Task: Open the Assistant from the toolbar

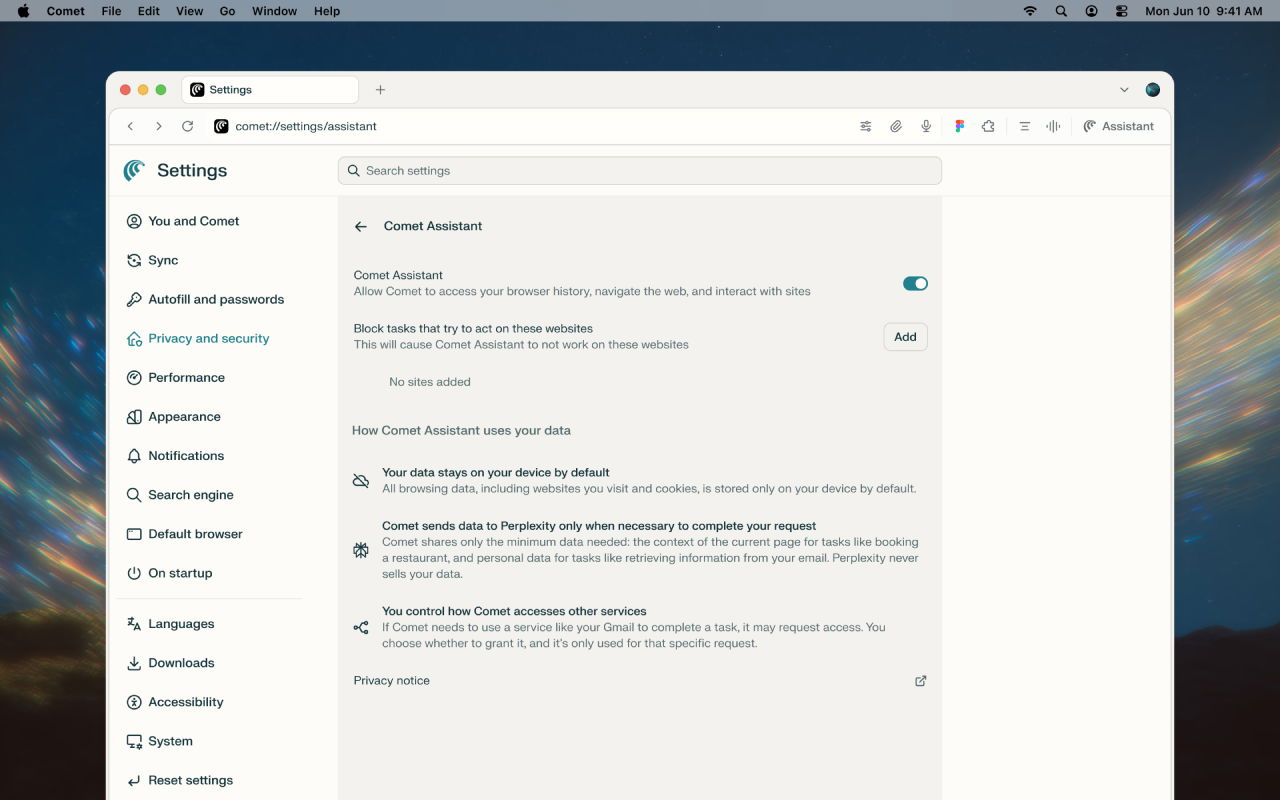Action: pos(1118,126)
